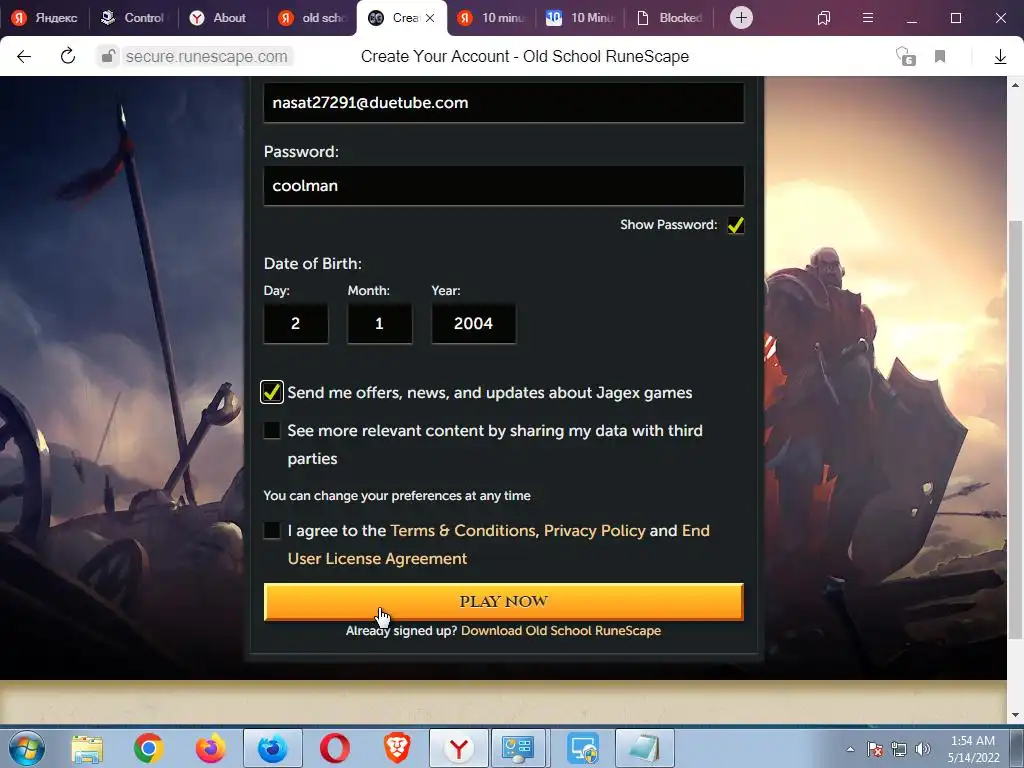Click the lock icon beside the address
Image resolution: width=1024 pixels, height=768 pixels.
[x=108, y=57]
